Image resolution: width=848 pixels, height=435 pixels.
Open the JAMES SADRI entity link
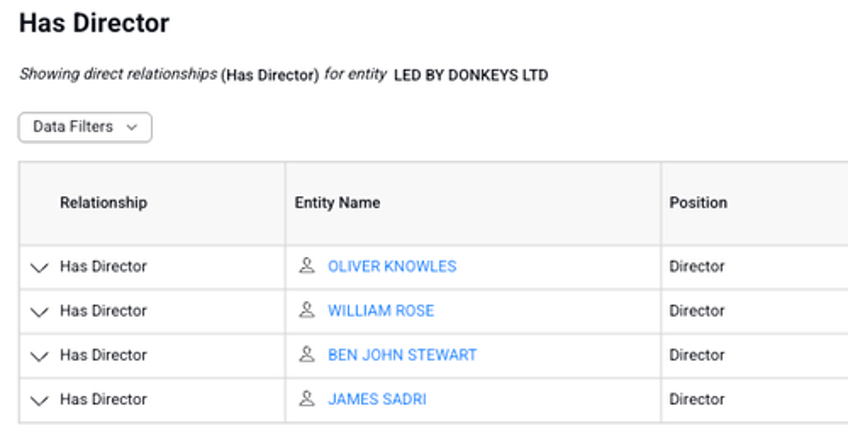377,399
